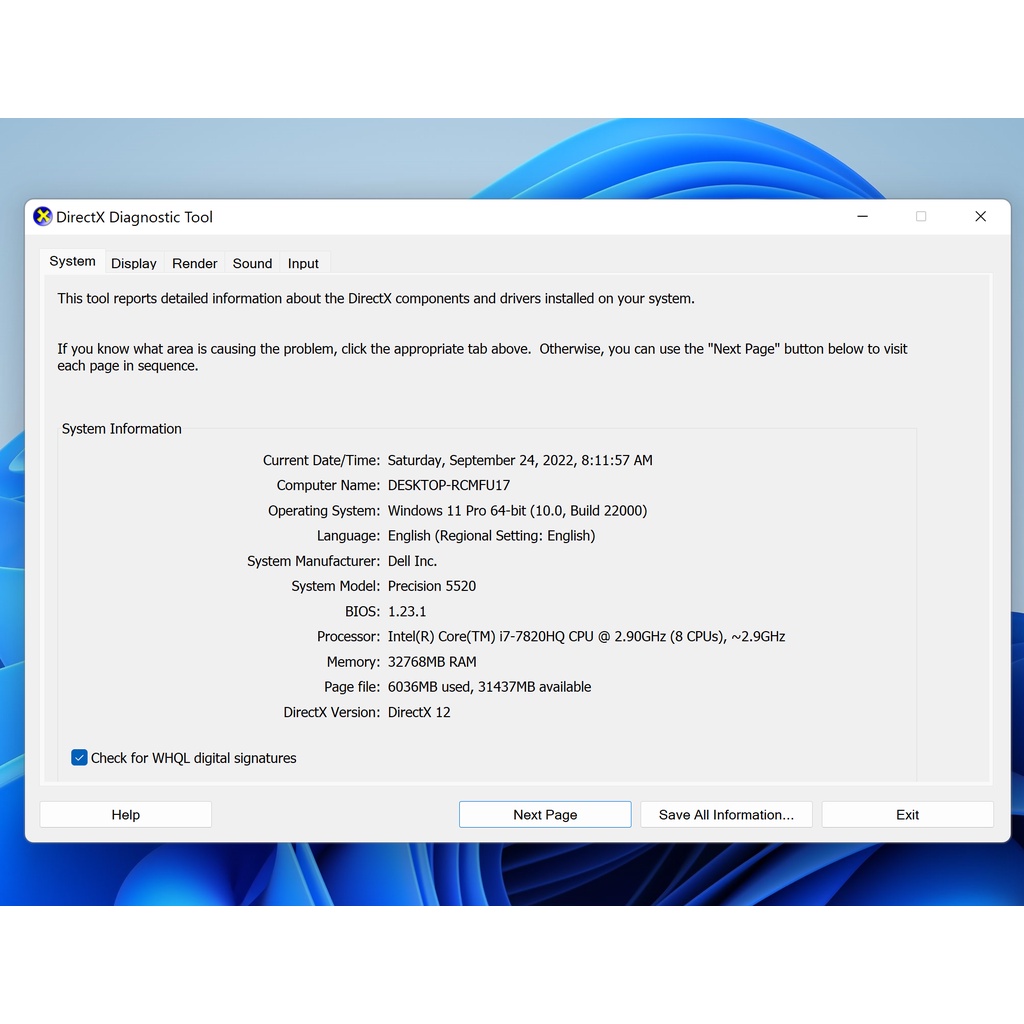Click the Next Page button
Image resolution: width=1024 pixels, height=1024 pixels.
tap(545, 815)
